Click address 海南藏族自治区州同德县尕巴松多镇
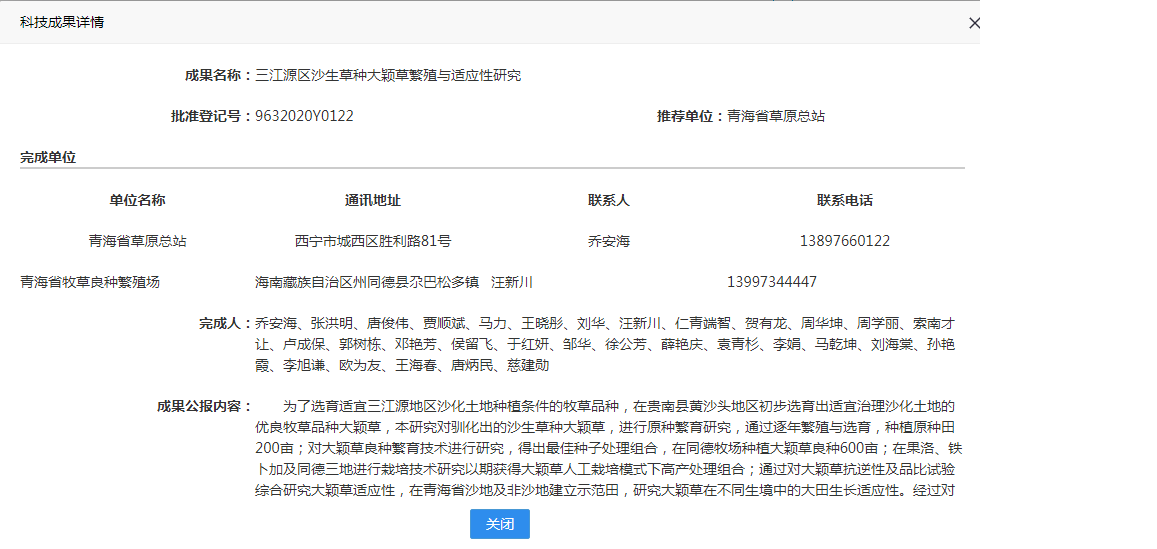The width and height of the screenshot is (1157, 549). (367, 282)
